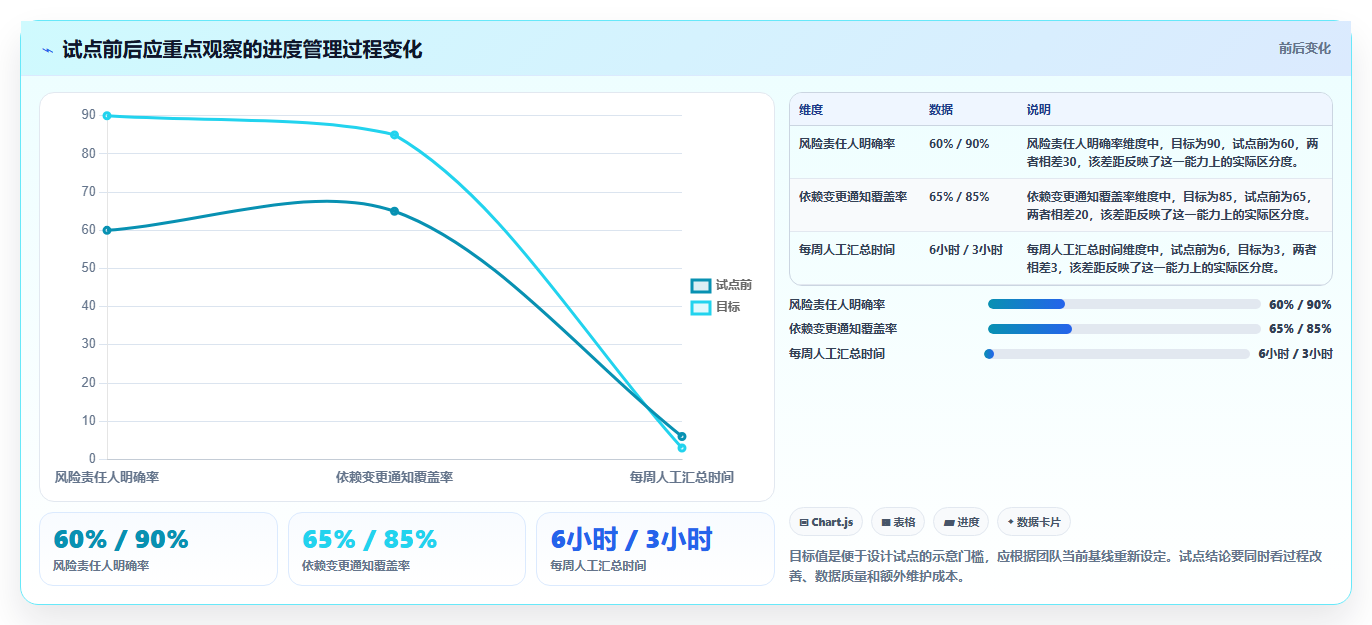The image size is (1372, 625).
Task: Click the 6小时 / 3小时 value next to progress bar
Action: [1295, 354]
